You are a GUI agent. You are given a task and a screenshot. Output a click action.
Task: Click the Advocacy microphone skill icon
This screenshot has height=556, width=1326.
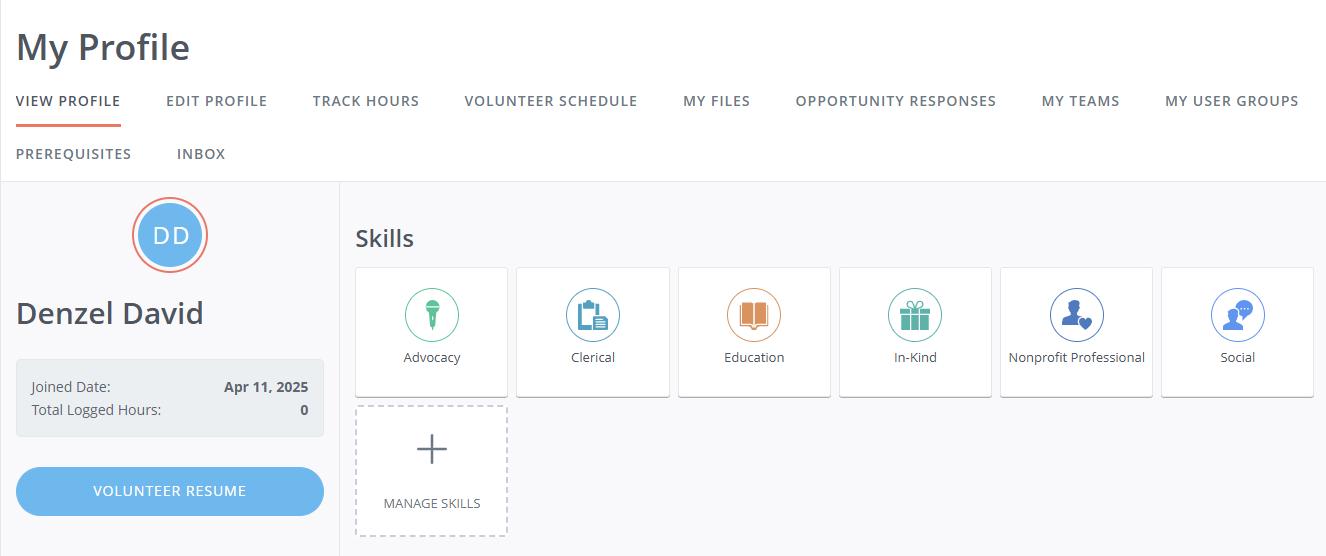[432, 315]
